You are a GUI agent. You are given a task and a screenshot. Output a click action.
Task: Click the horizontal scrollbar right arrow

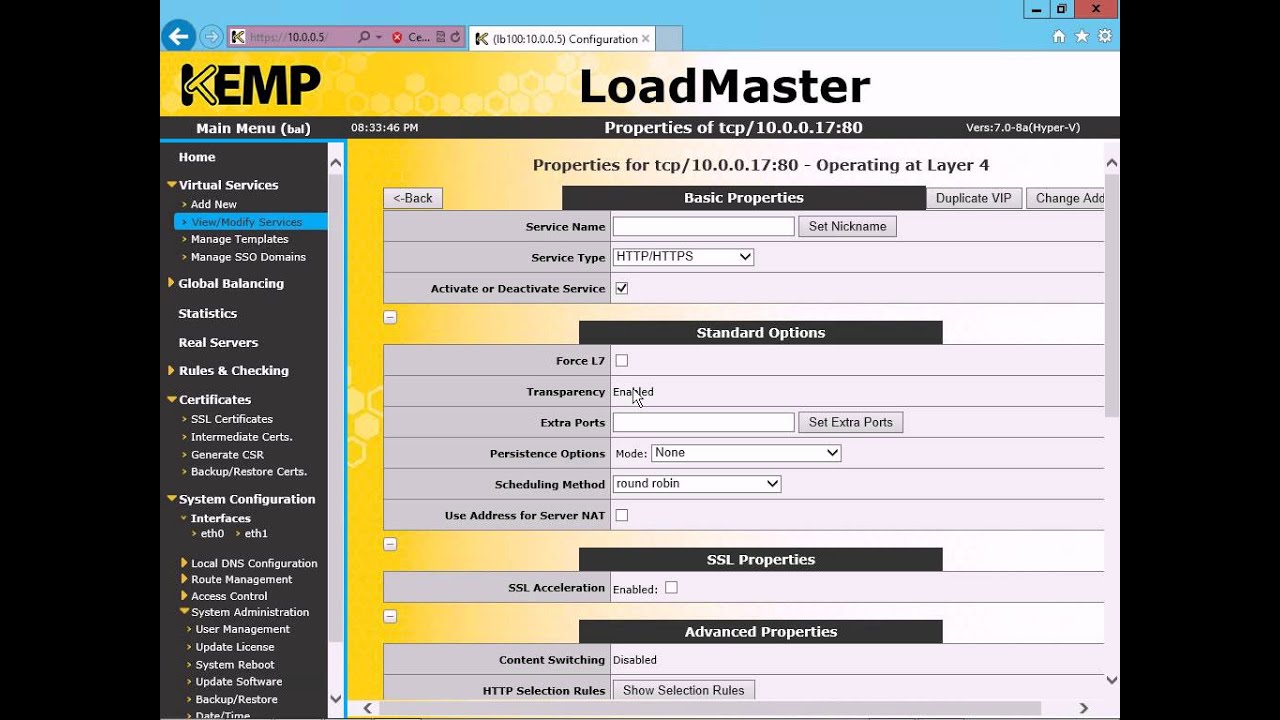point(1083,708)
